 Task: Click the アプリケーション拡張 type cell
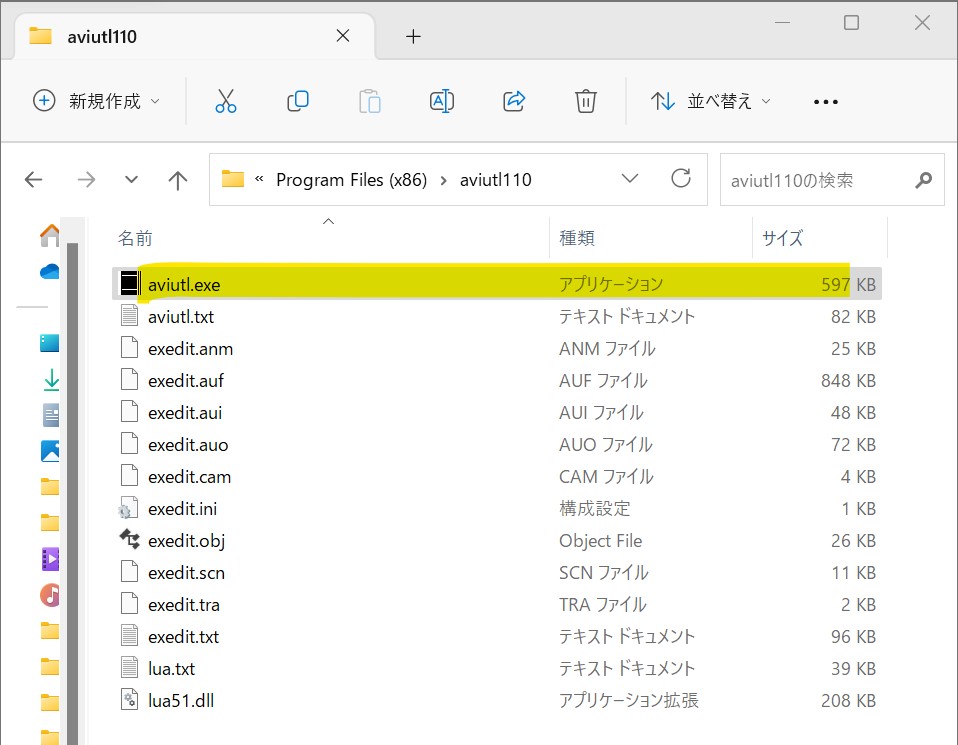(x=628, y=700)
